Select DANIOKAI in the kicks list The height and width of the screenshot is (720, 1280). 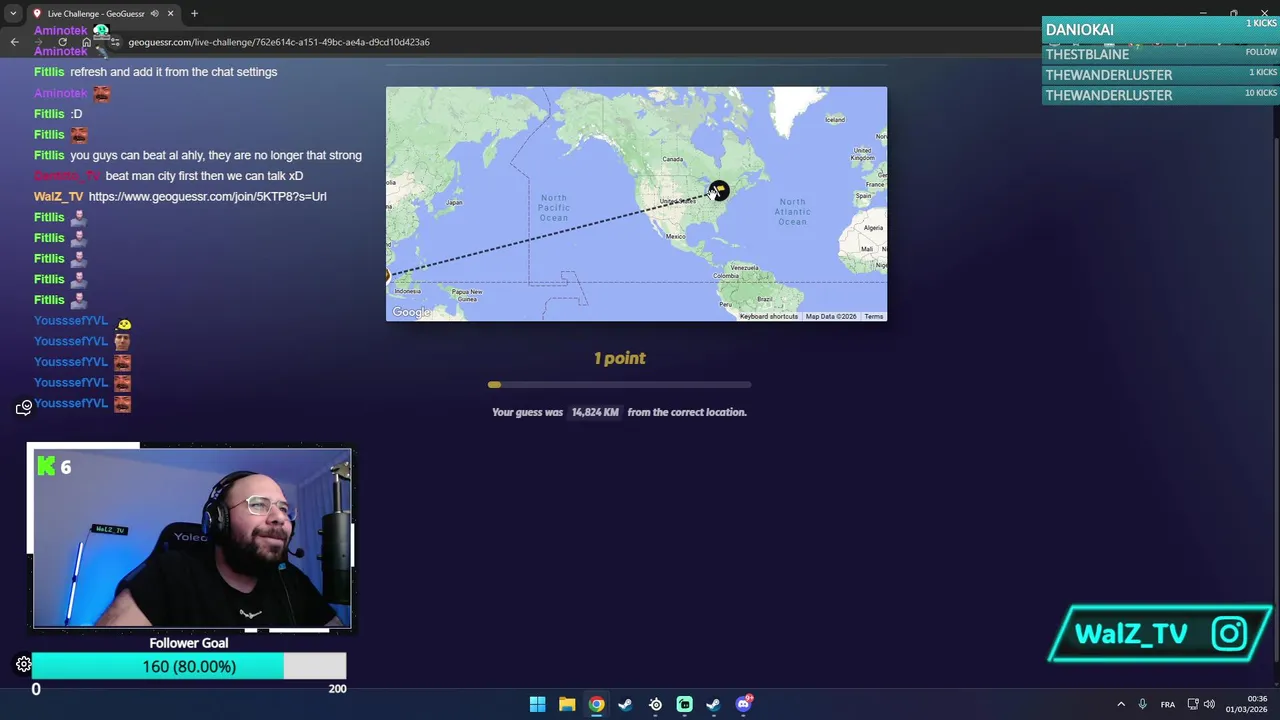[1160, 30]
